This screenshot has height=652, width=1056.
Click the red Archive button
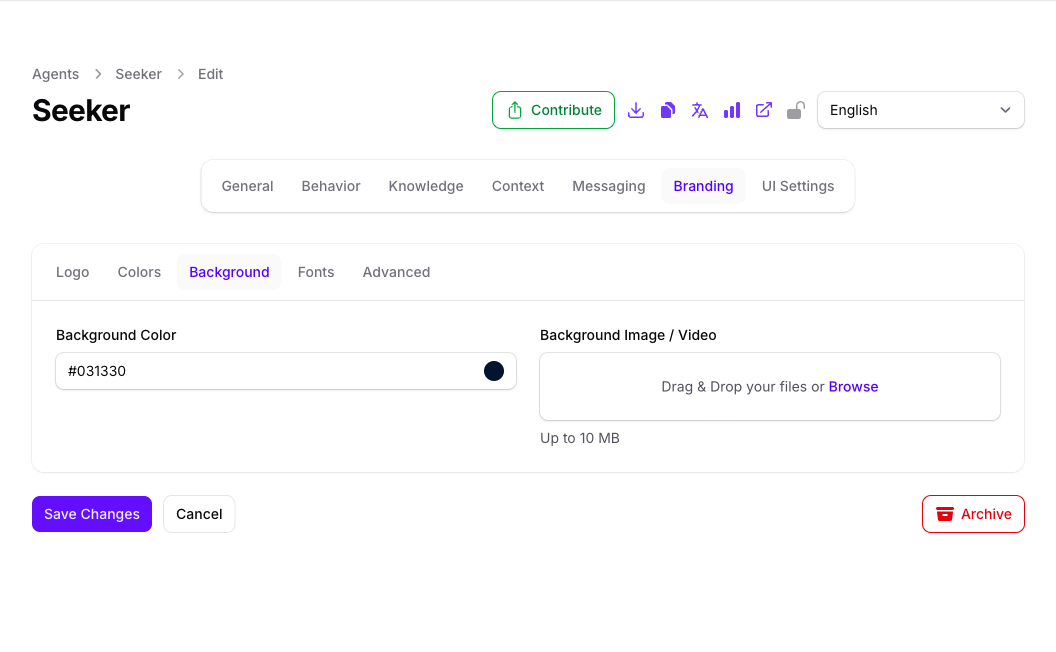973,514
